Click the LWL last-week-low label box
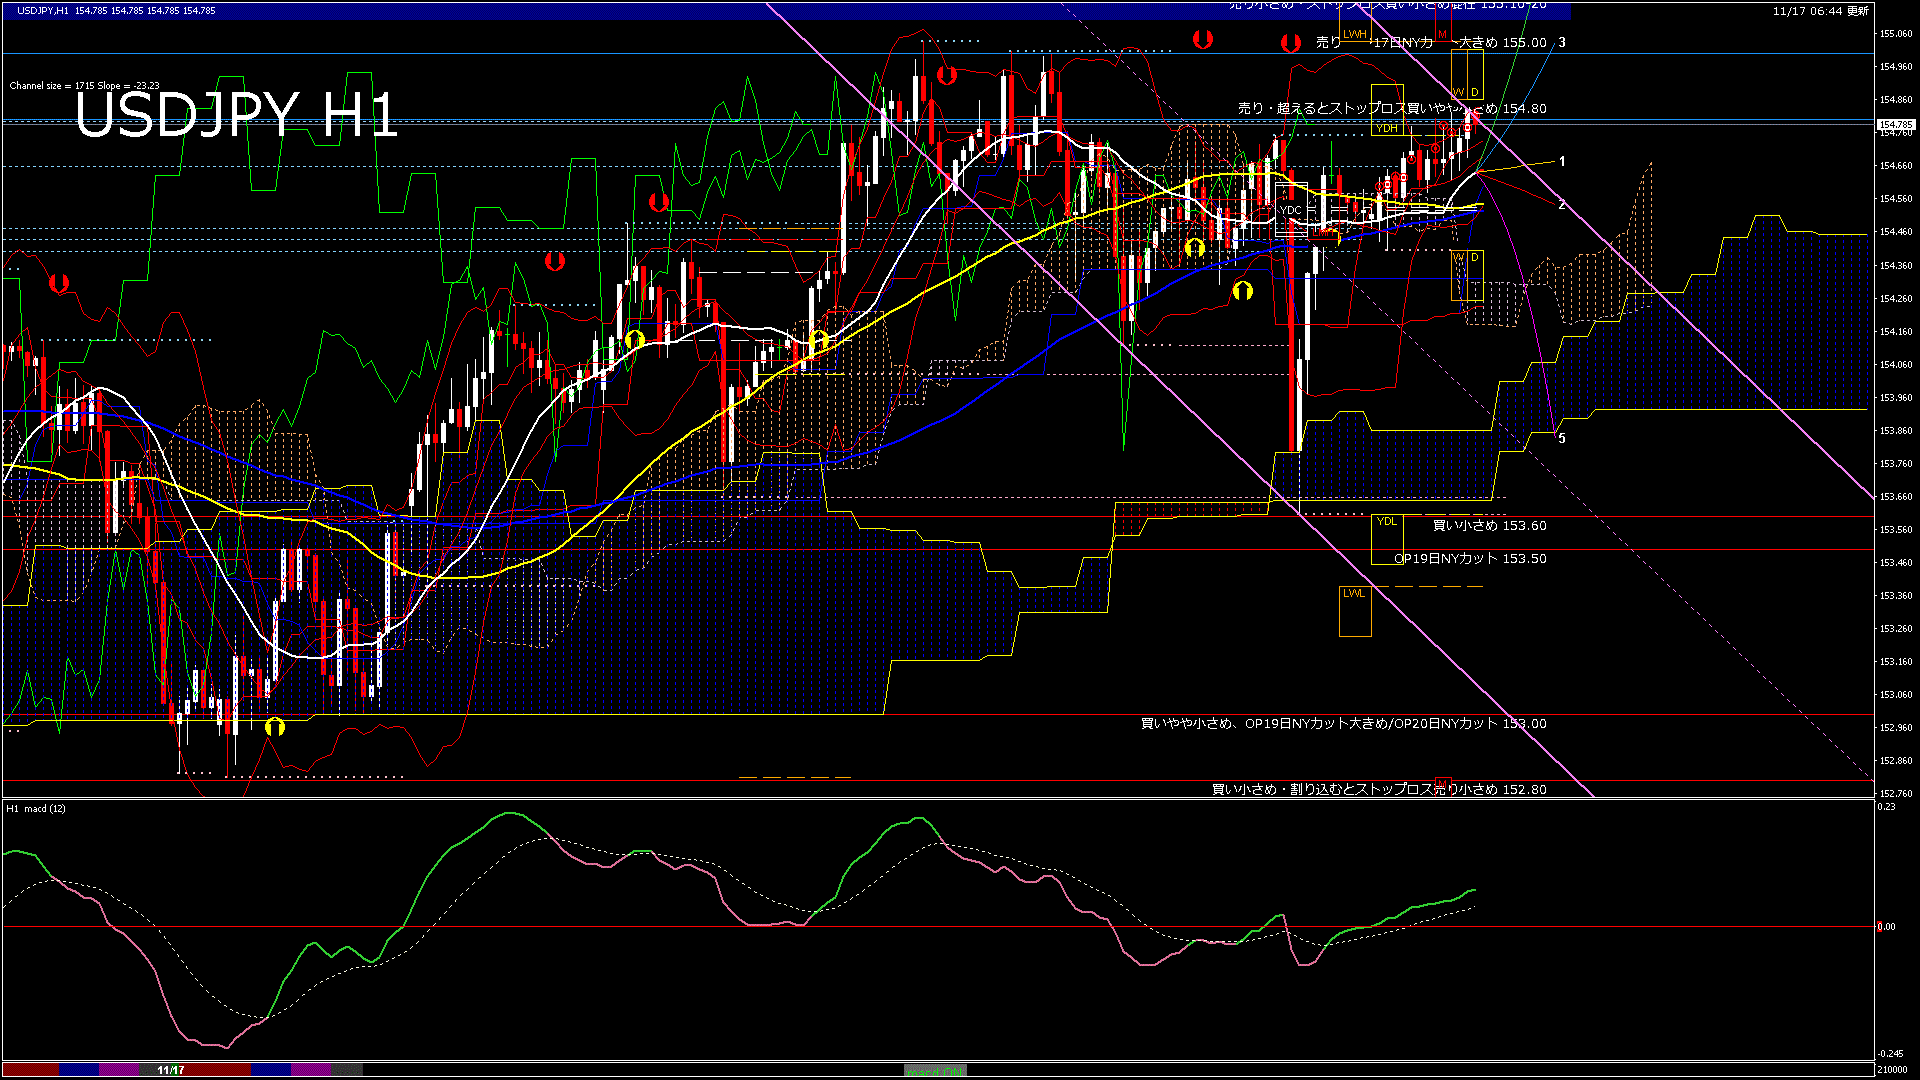 (1354, 594)
